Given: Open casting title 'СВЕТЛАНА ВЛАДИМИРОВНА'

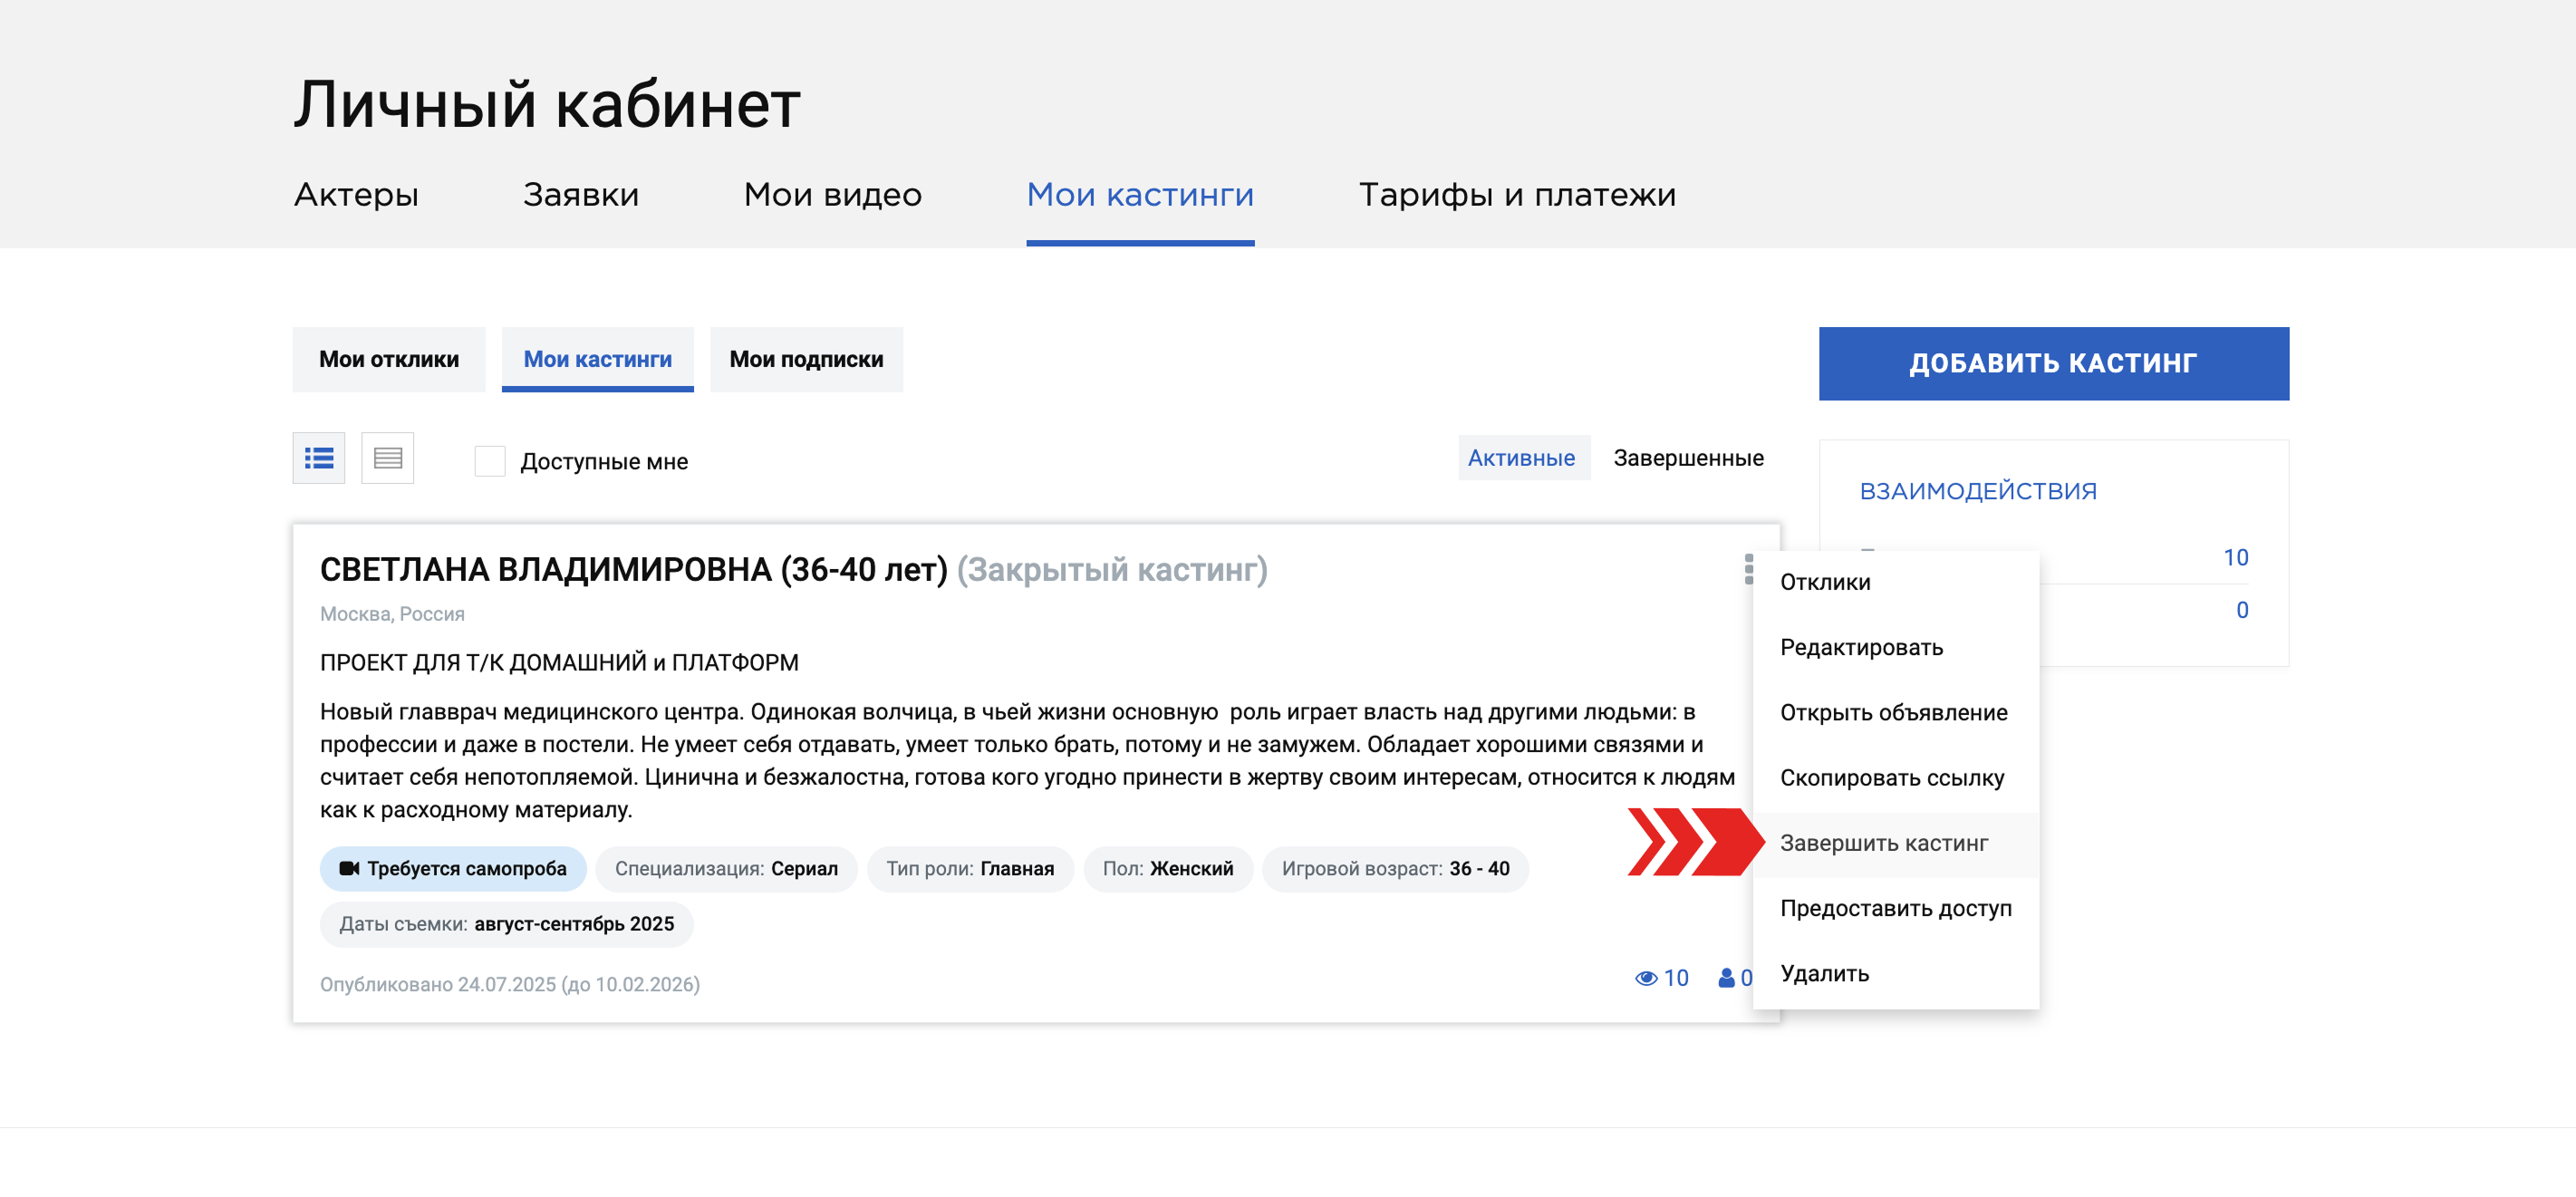Looking at the screenshot, I should point(633,569).
